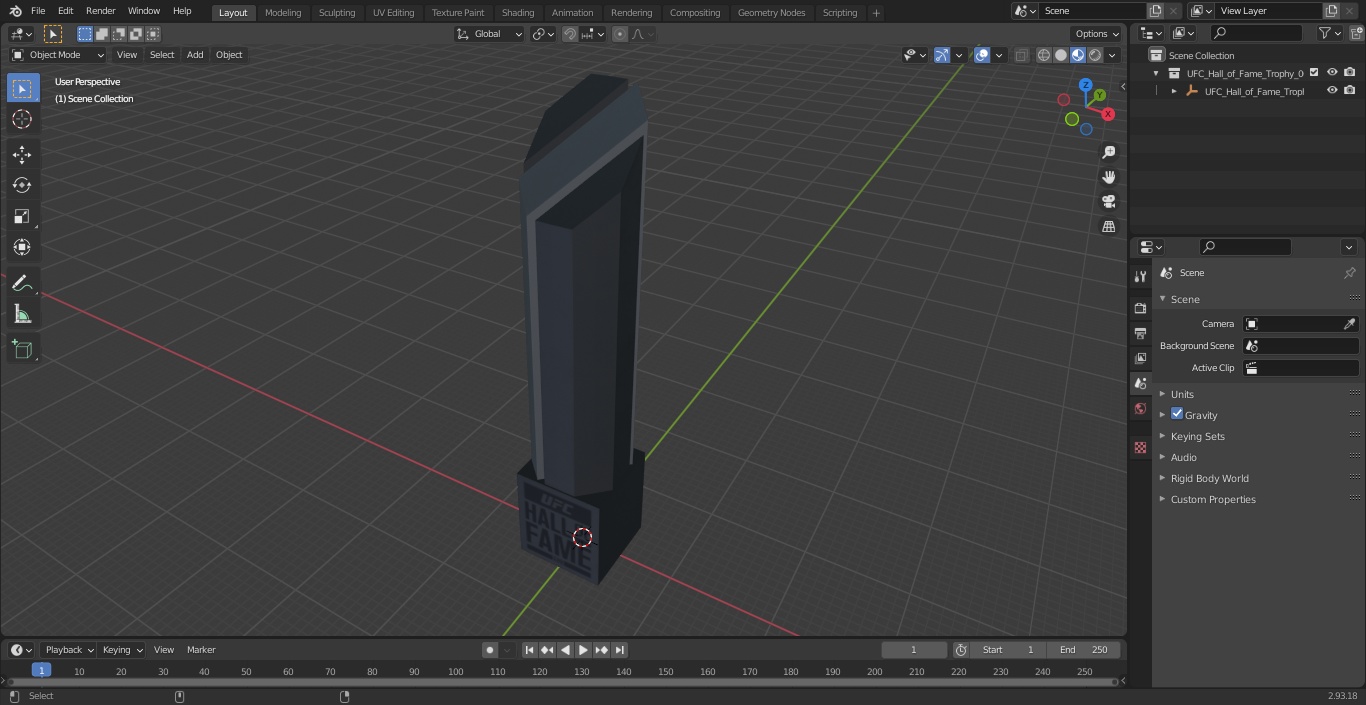Hide UFC_Hall_of_Fame_Trophy_0 collection in viewport

coord(1332,73)
